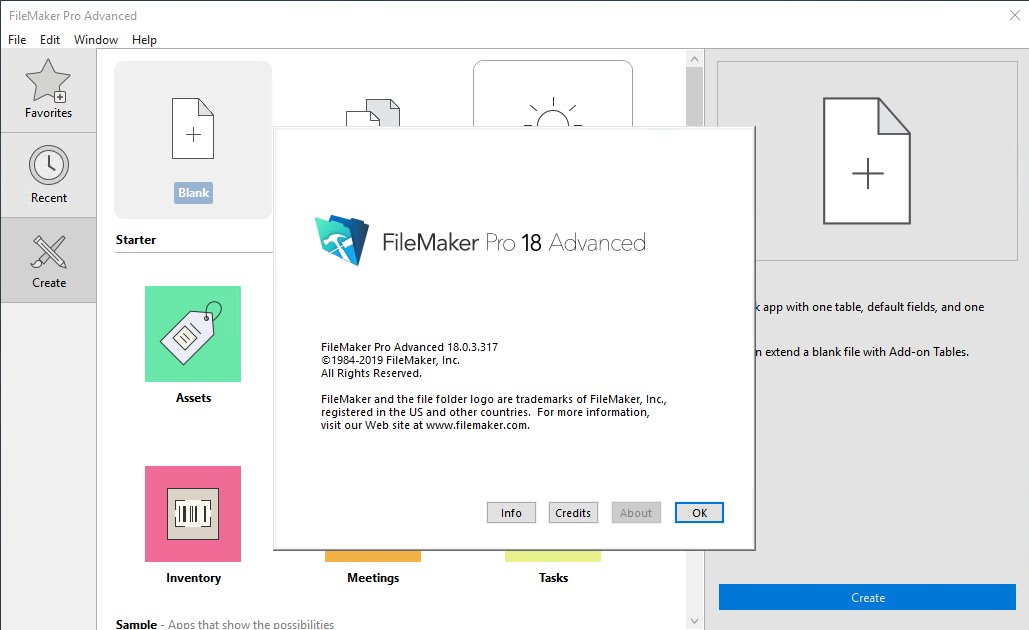Viewport: 1029px width, 630px height.
Task: Click the Assets label text
Action: 193,398
